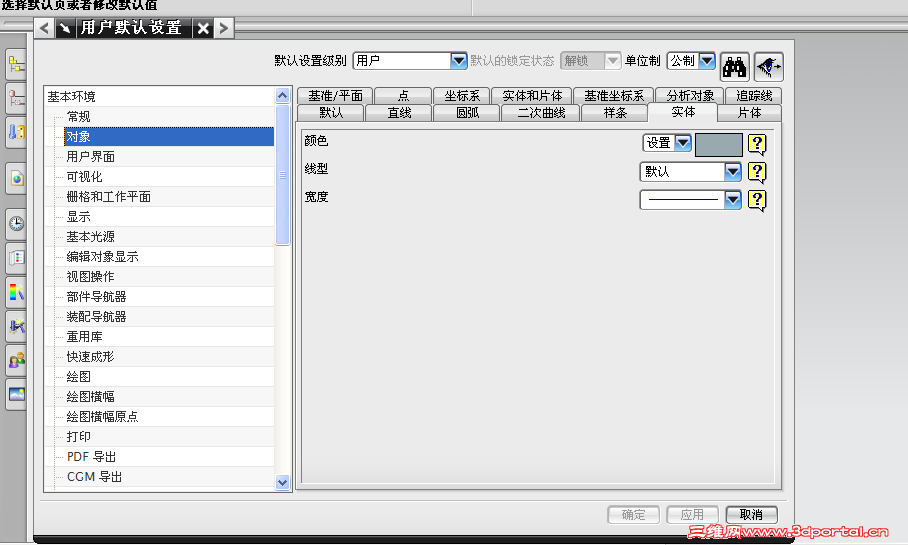Switch to the 基准/平面 tab
908x545 pixels.
(335, 96)
